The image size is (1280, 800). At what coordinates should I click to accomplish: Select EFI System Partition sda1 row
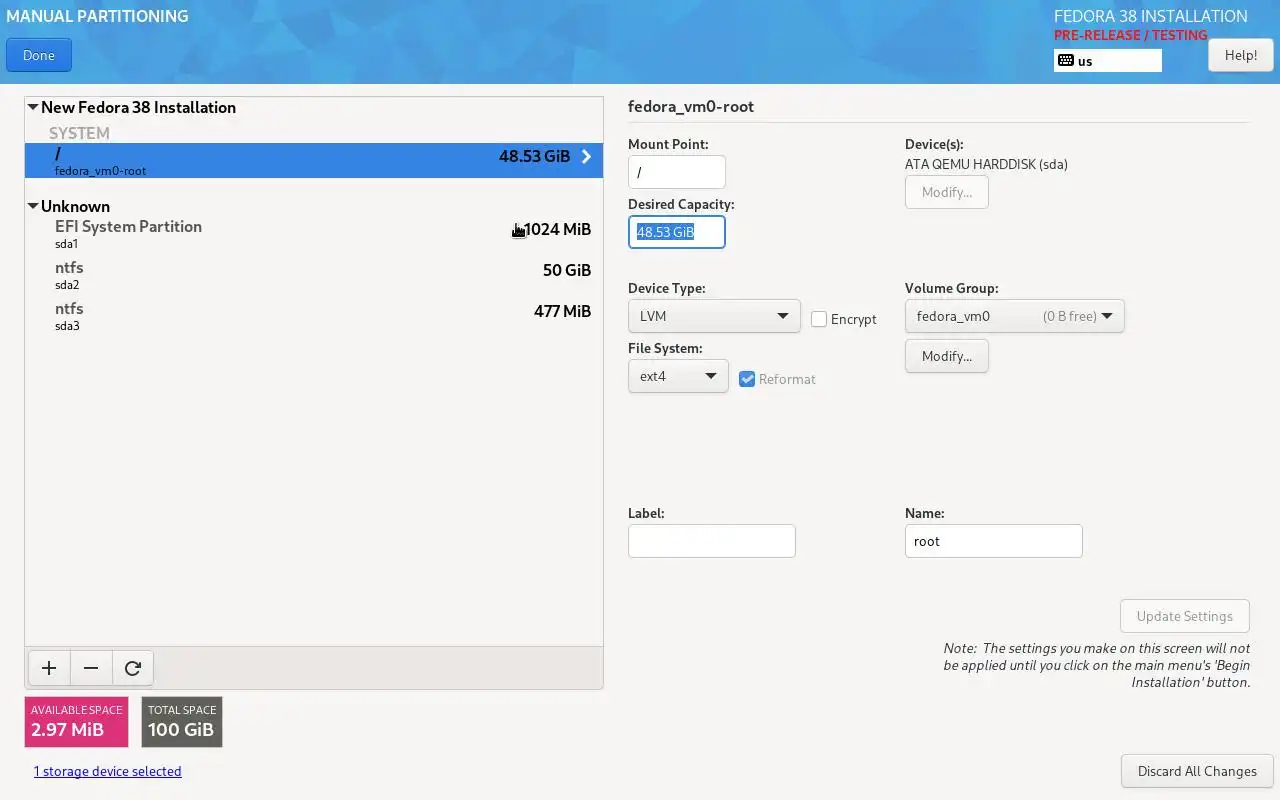point(314,233)
